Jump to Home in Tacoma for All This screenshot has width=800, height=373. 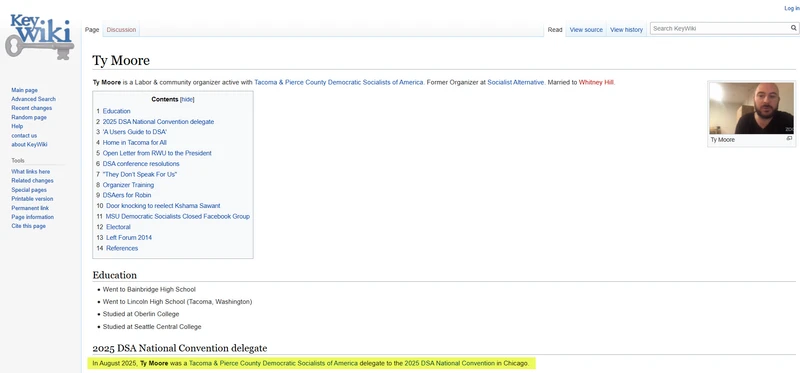[135, 143]
